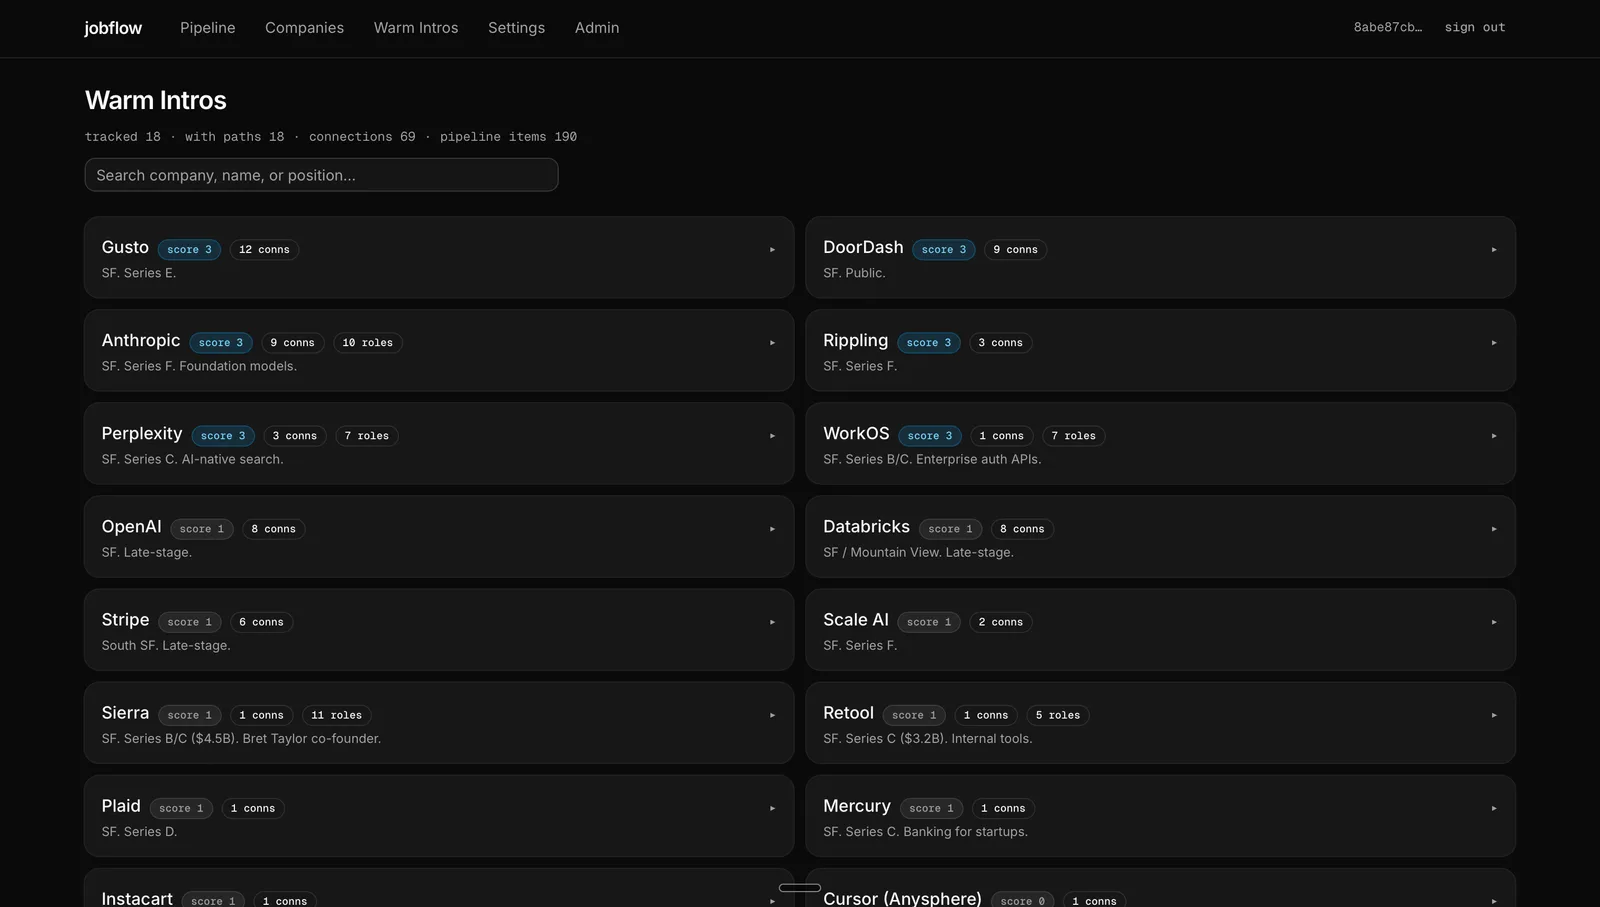Click Gusto score 3 badge

pyautogui.click(x=189, y=250)
